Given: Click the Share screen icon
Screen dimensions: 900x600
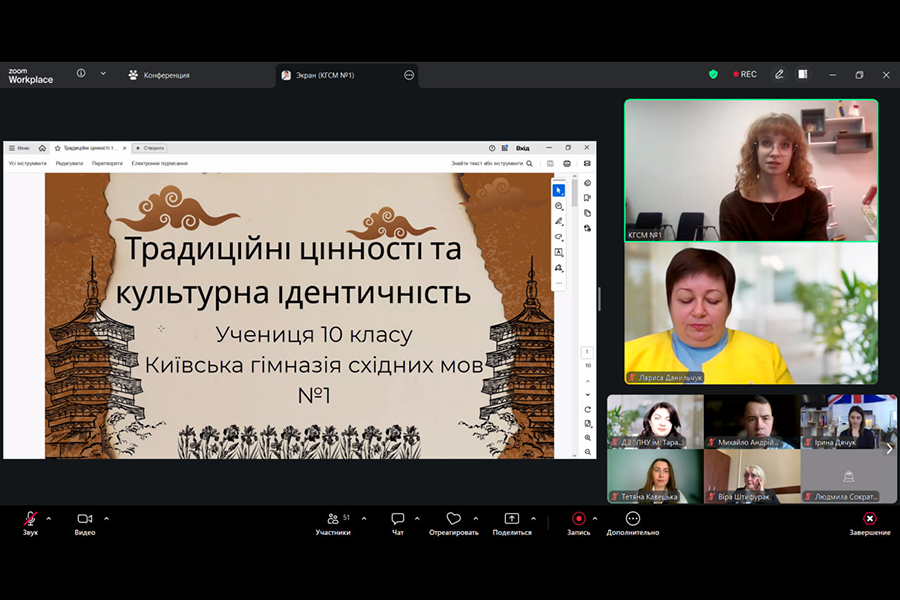Looking at the screenshot, I should coord(511,518).
